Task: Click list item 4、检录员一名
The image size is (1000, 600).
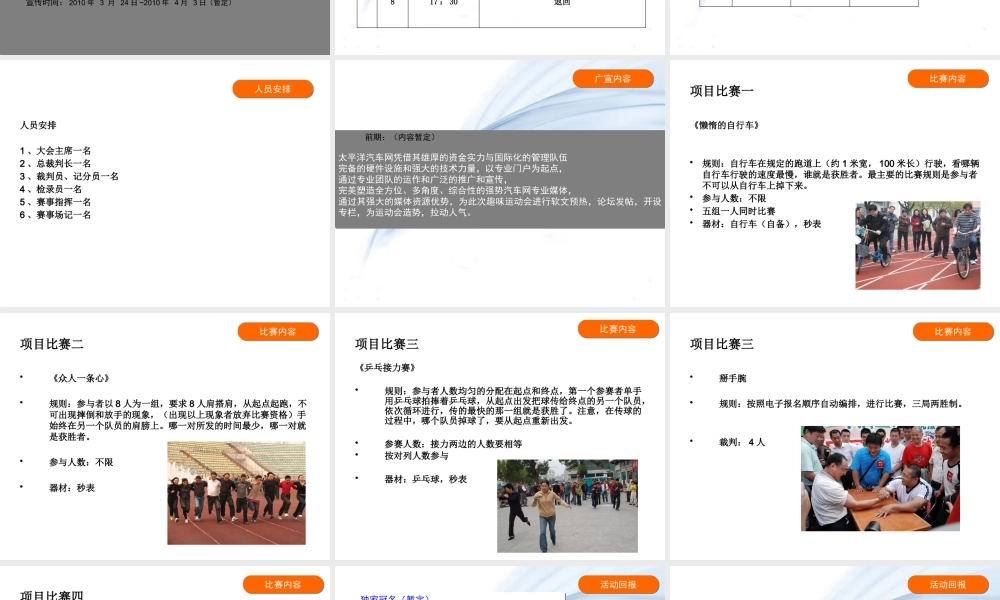Action: click(51, 189)
